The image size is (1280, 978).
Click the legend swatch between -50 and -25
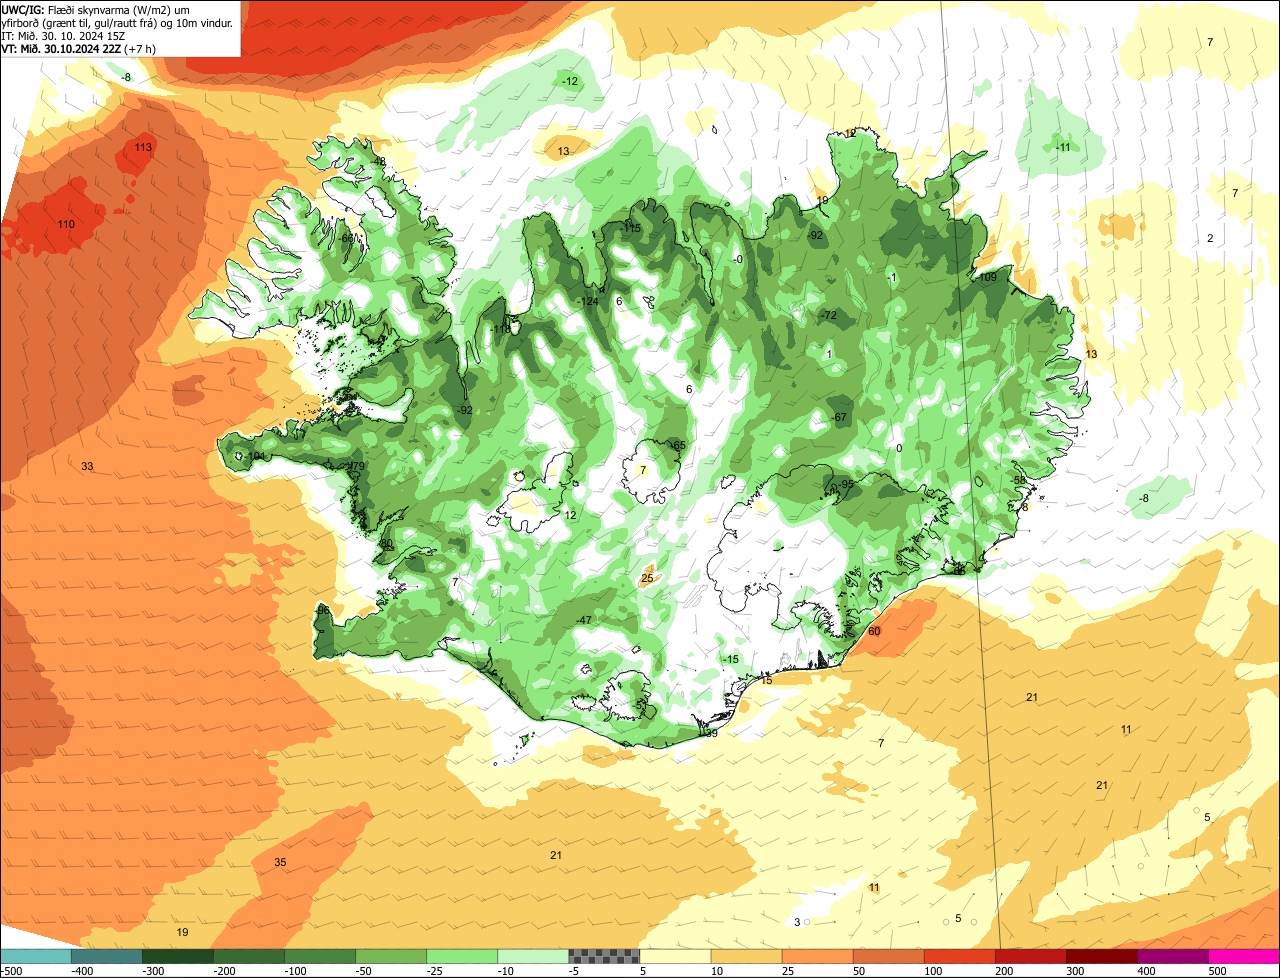[x=391, y=956]
